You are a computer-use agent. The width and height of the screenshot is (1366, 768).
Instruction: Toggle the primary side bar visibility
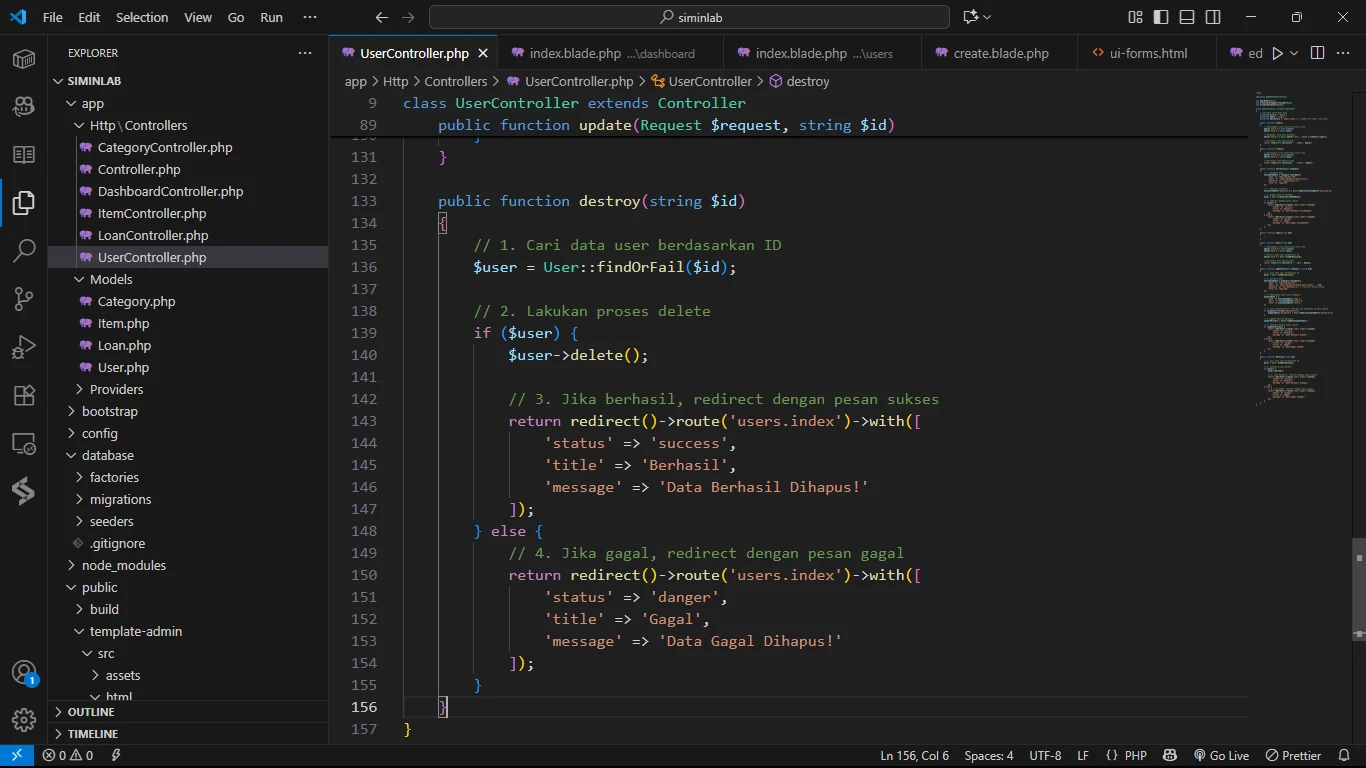point(1161,17)
